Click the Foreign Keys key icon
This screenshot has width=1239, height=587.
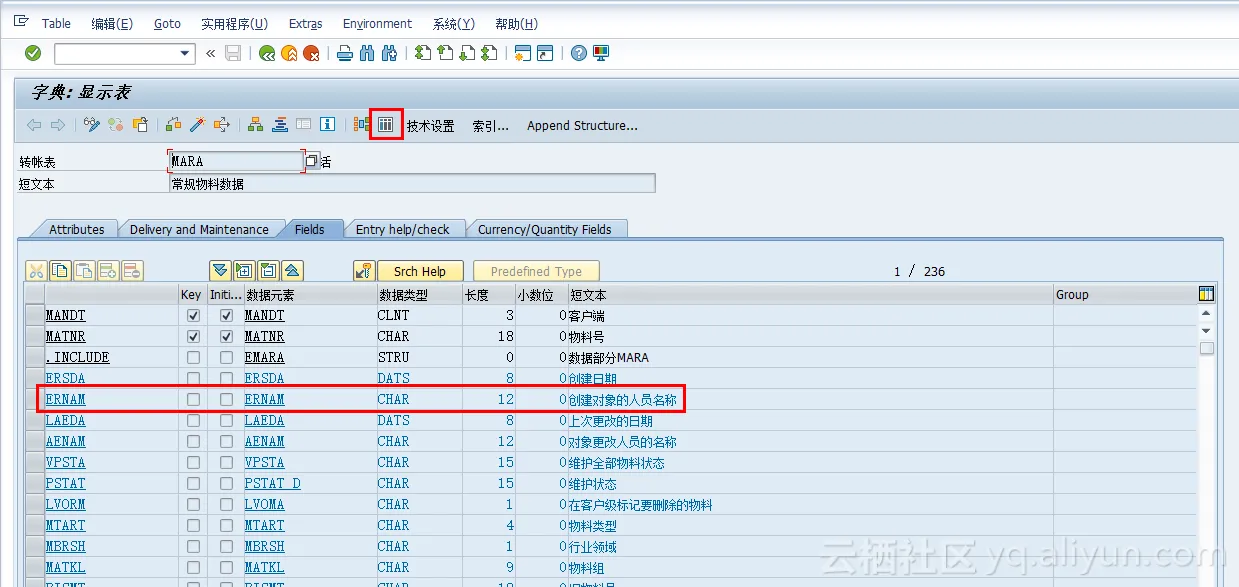(364, 271)
